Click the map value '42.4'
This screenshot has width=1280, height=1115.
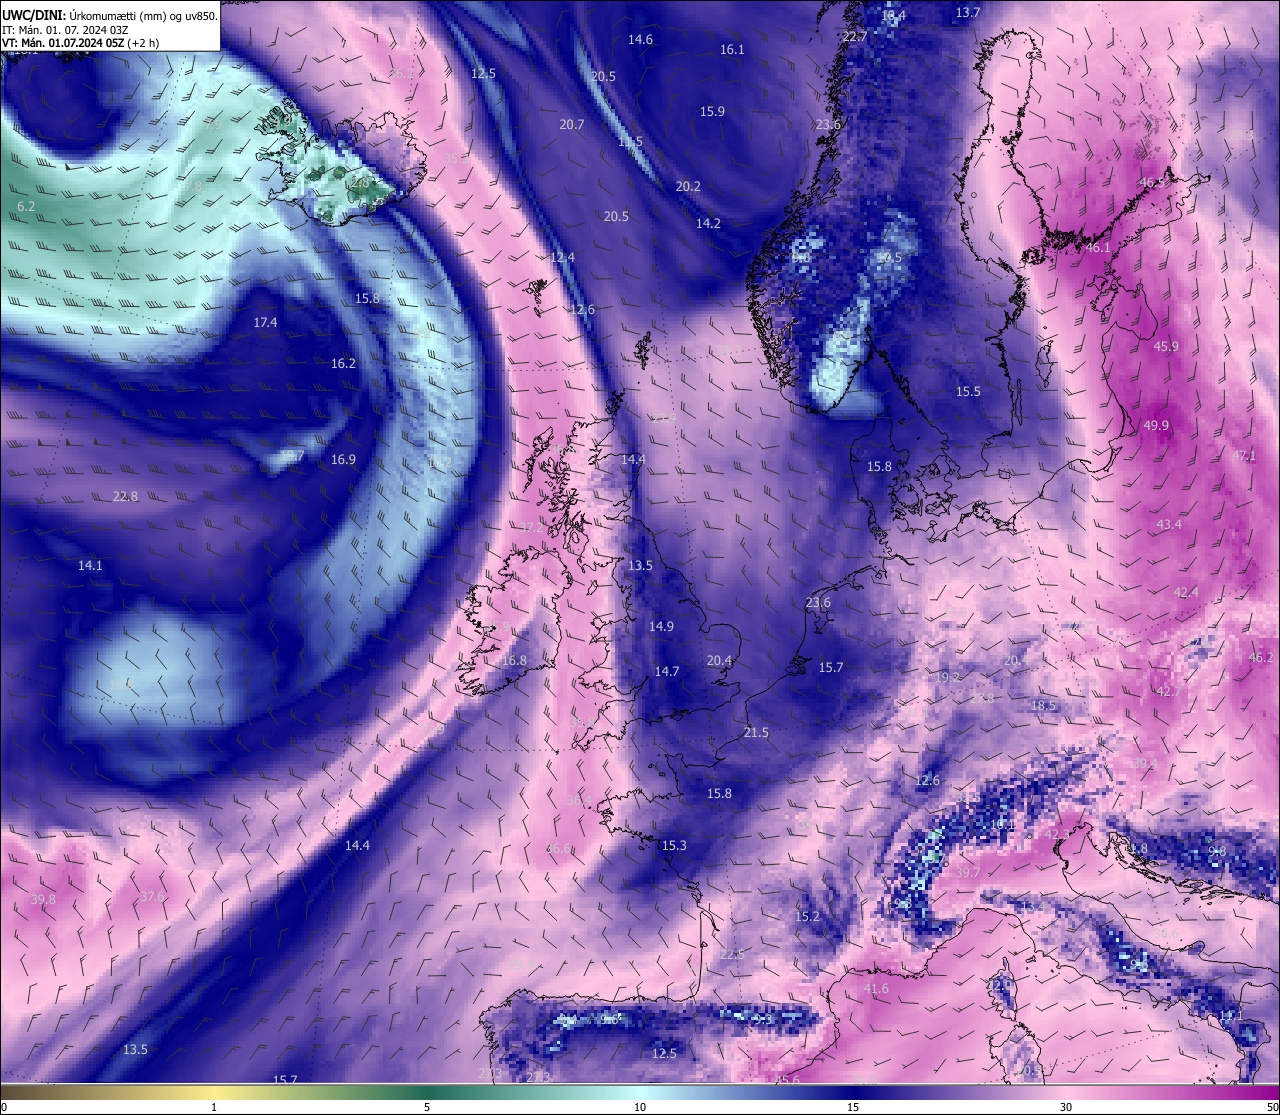click(1186, 593)
